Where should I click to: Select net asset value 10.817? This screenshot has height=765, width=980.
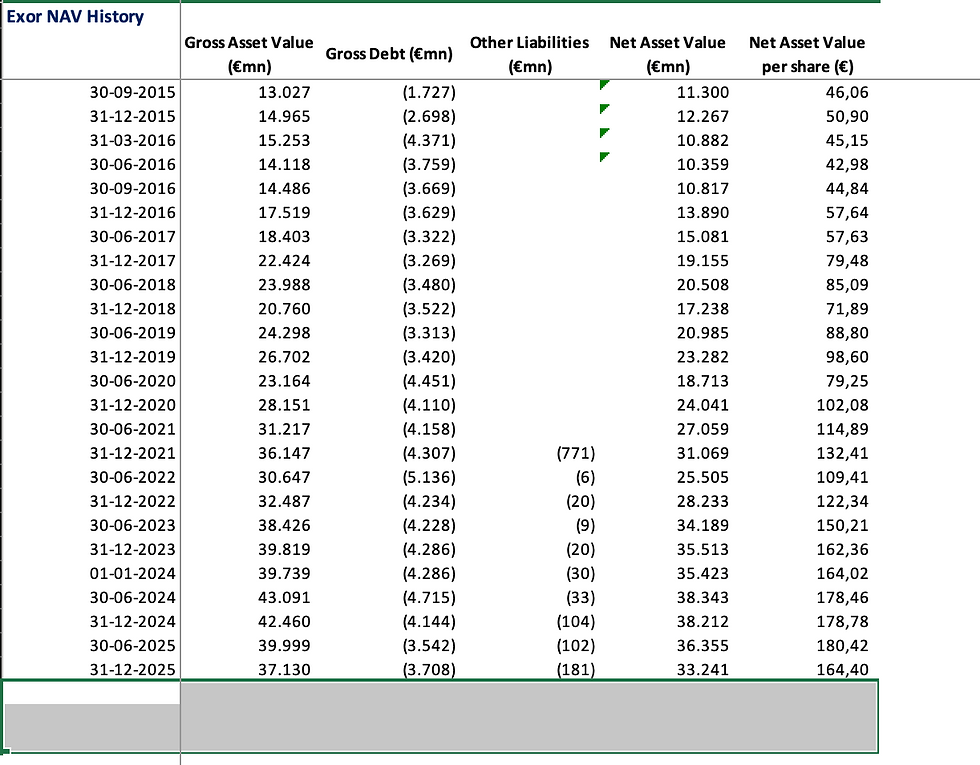pos(702,189)
